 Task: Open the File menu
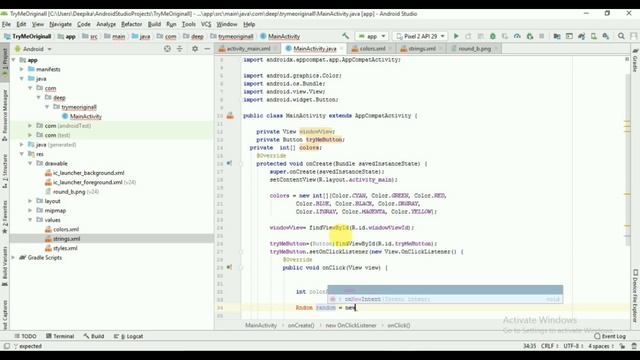(6, 24)
